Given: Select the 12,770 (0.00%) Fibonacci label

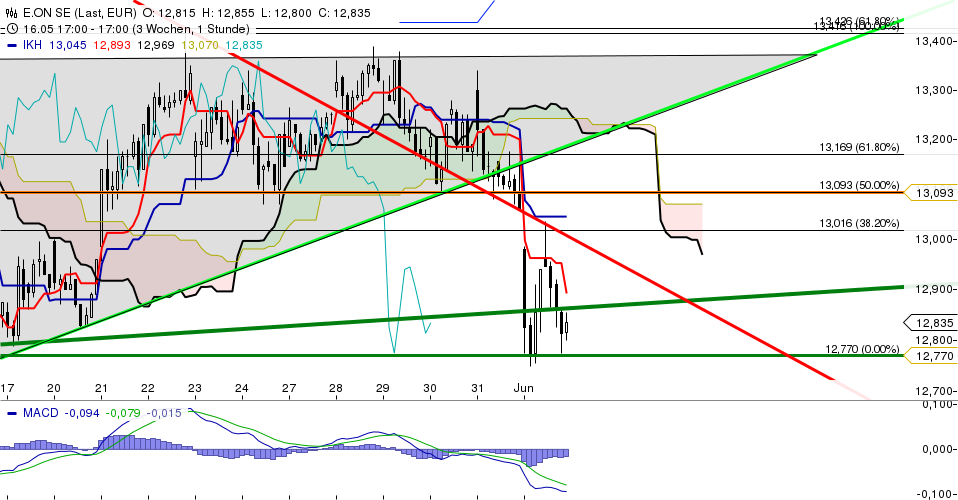Looking at the screenshot, I should coord(862,349).
